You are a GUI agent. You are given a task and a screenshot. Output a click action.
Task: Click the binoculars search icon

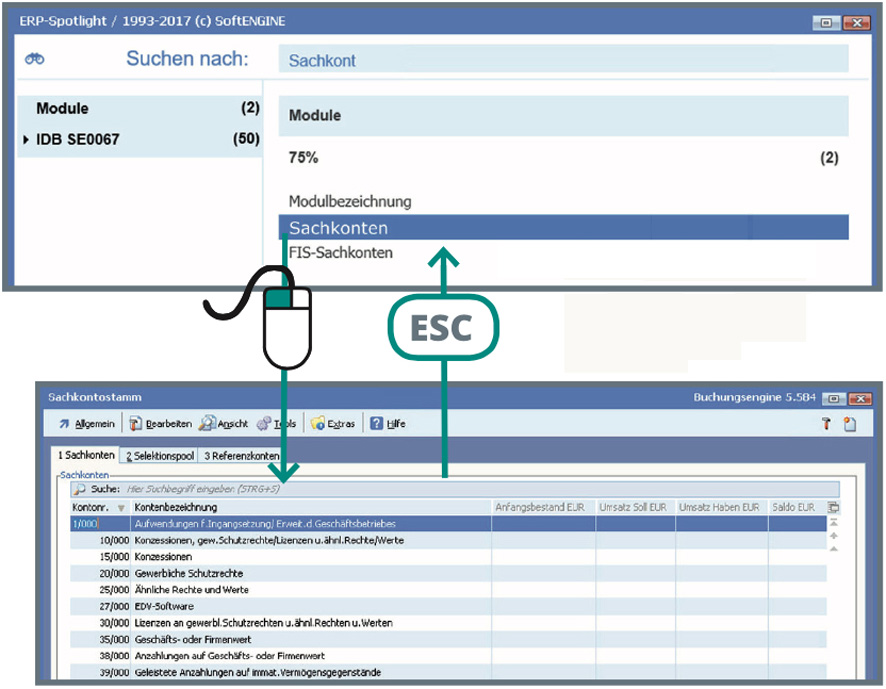35,59
